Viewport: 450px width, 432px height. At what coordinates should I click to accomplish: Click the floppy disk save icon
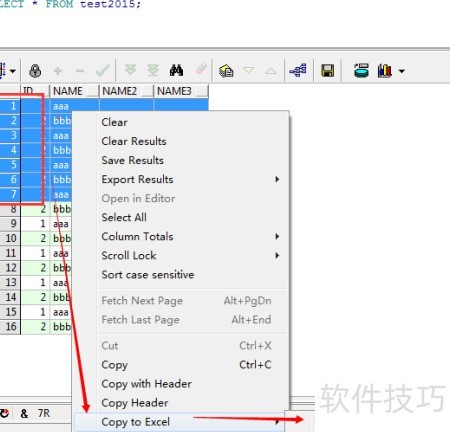(327, 71)
